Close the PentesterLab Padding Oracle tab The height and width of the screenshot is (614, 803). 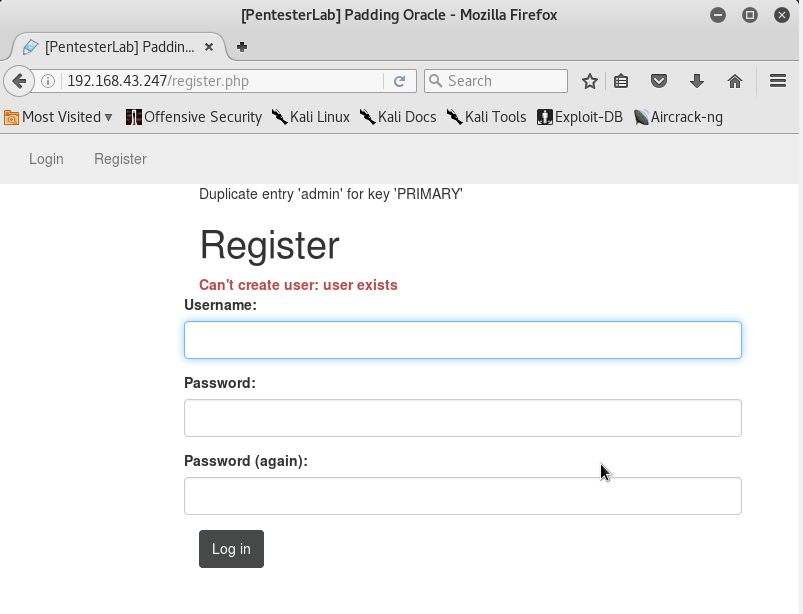(209, 47)
